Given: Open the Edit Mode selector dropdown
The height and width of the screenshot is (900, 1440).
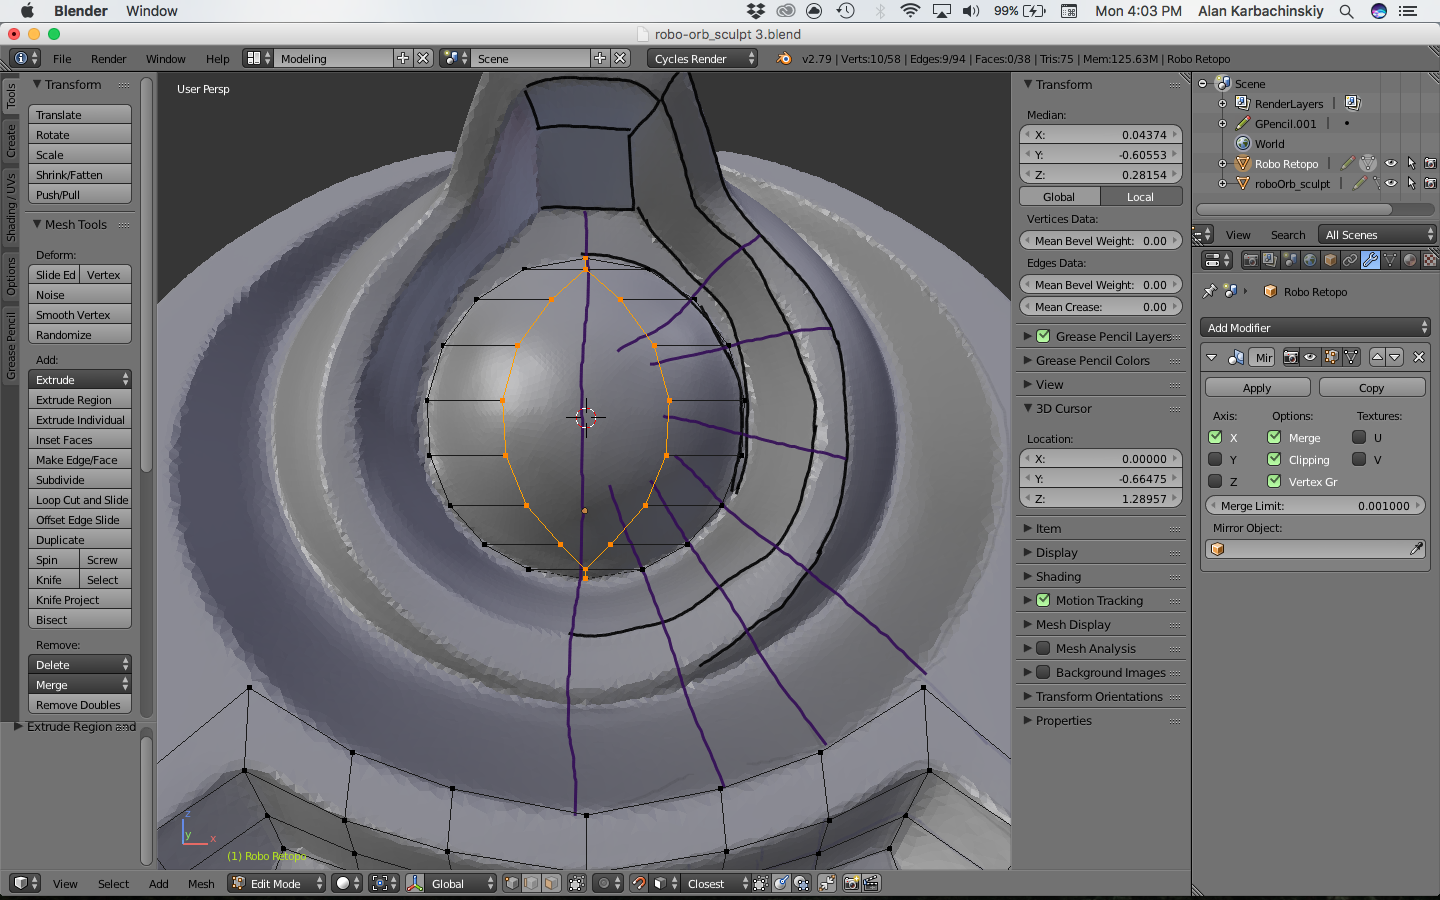Looking at the screenshot, I should click(277, 883).
